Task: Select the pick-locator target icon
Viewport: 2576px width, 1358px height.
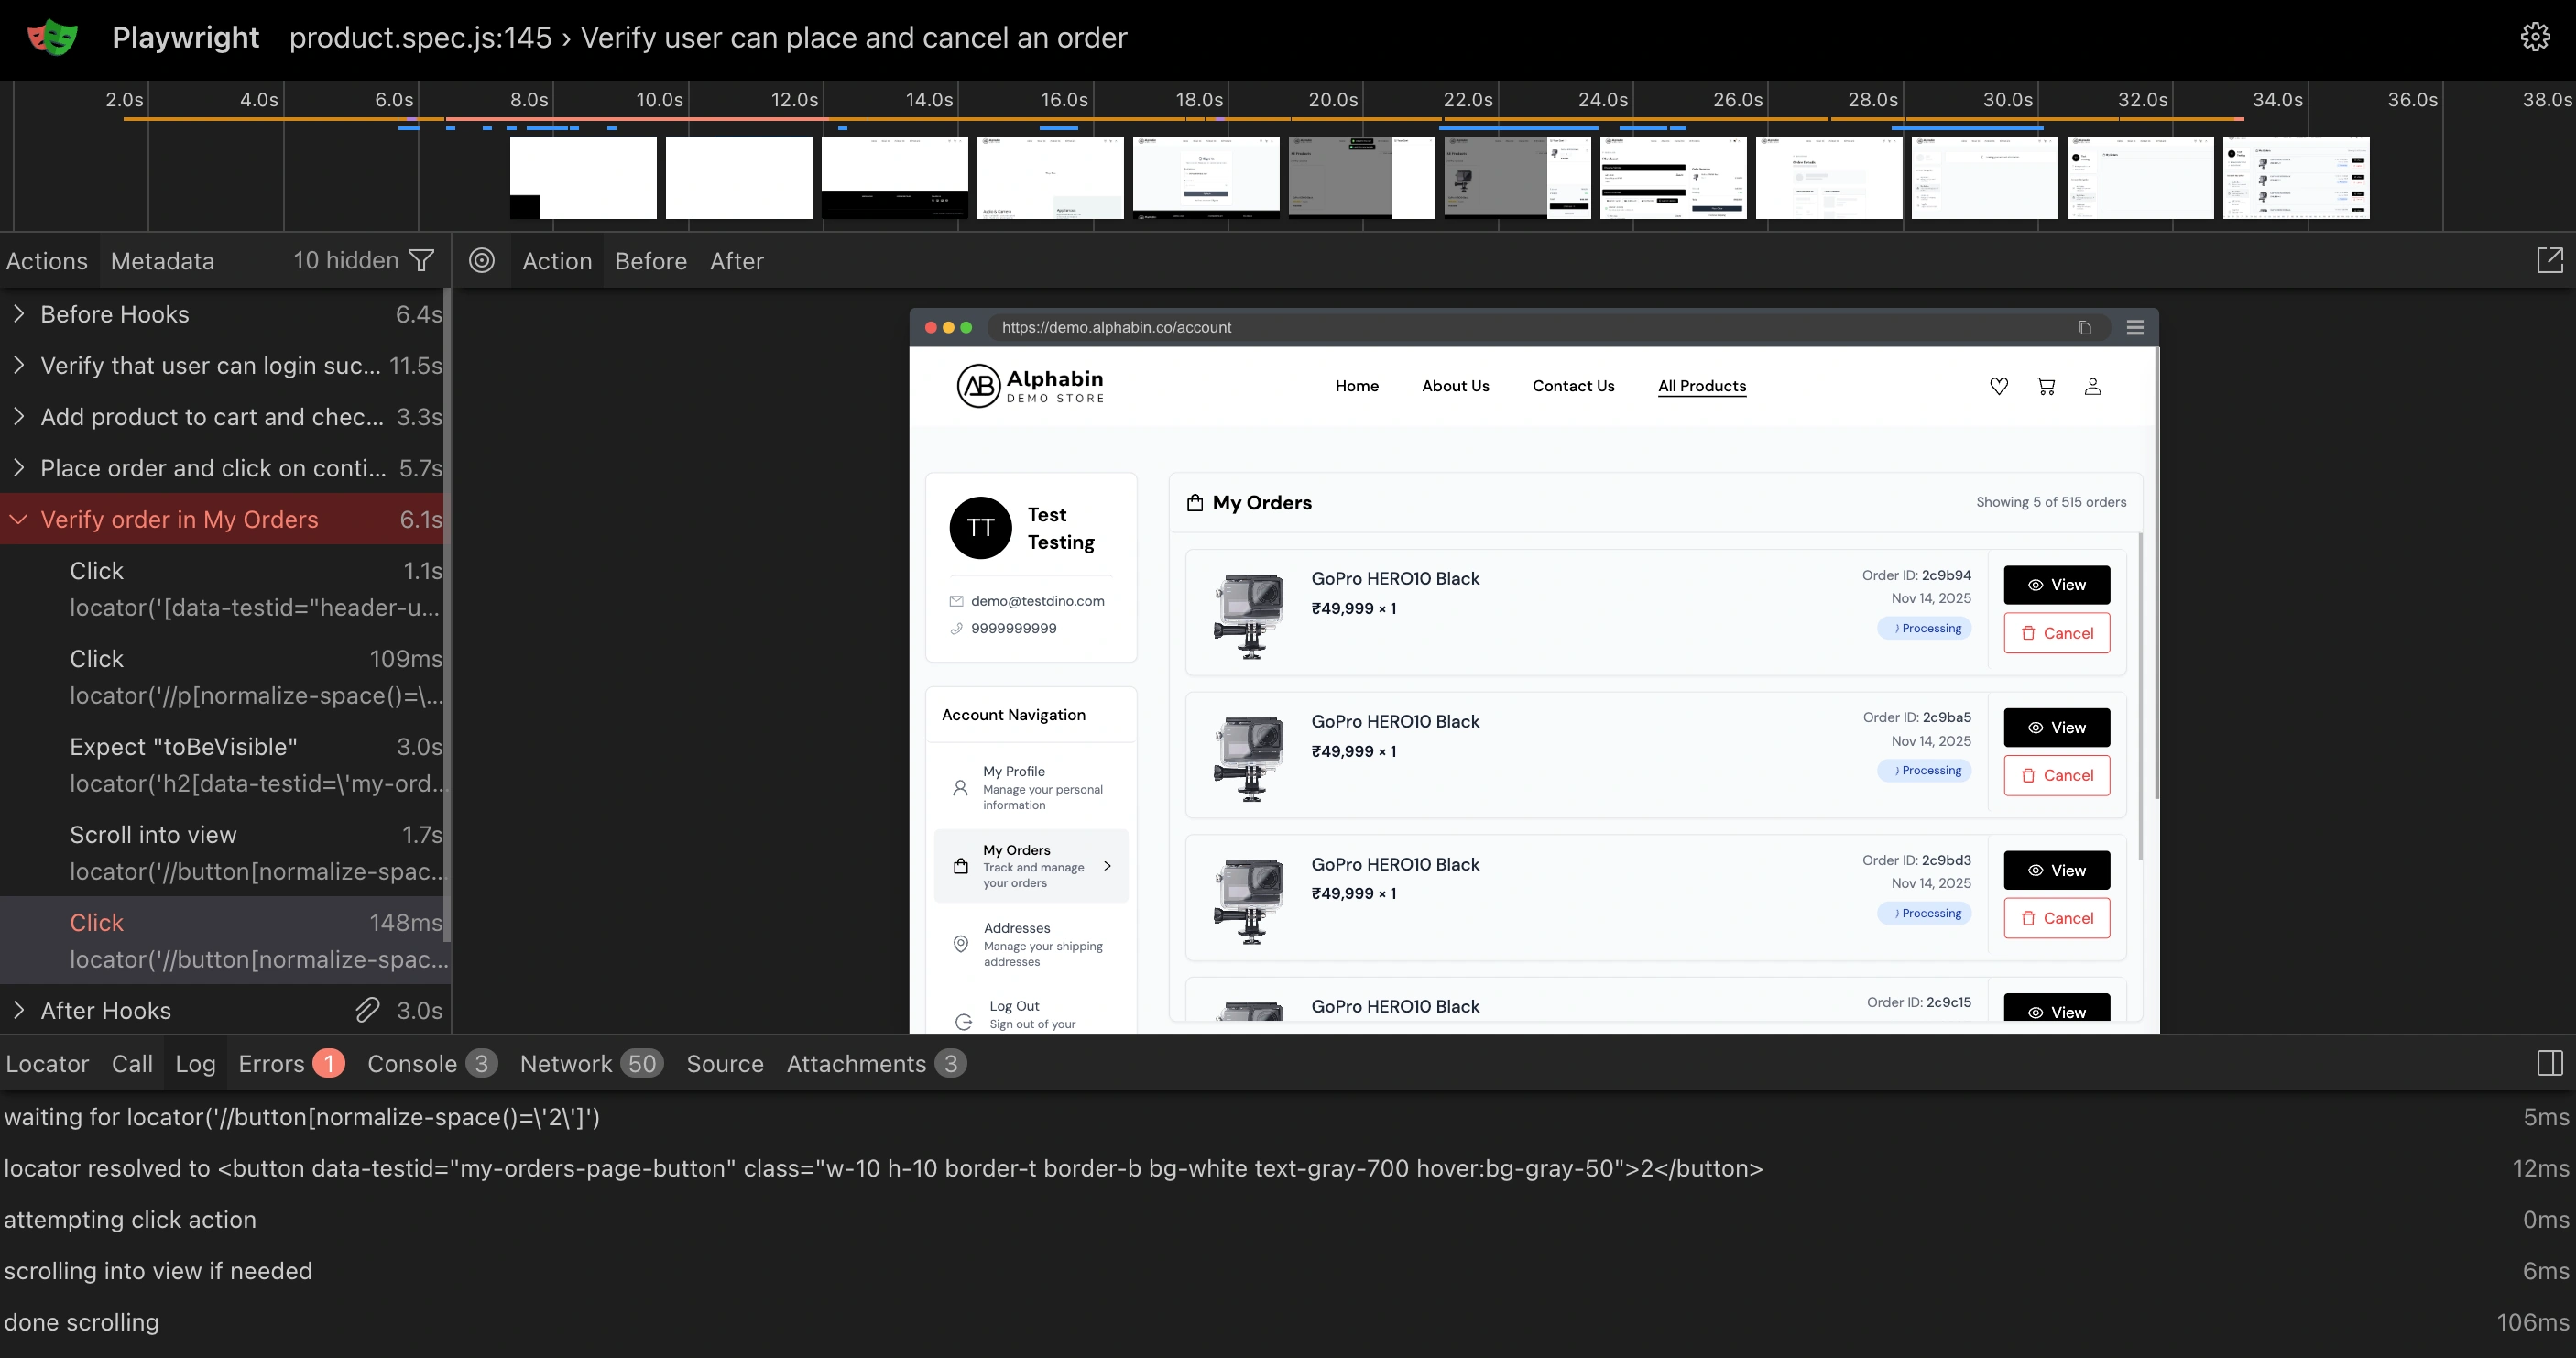Action: (482, 260)
